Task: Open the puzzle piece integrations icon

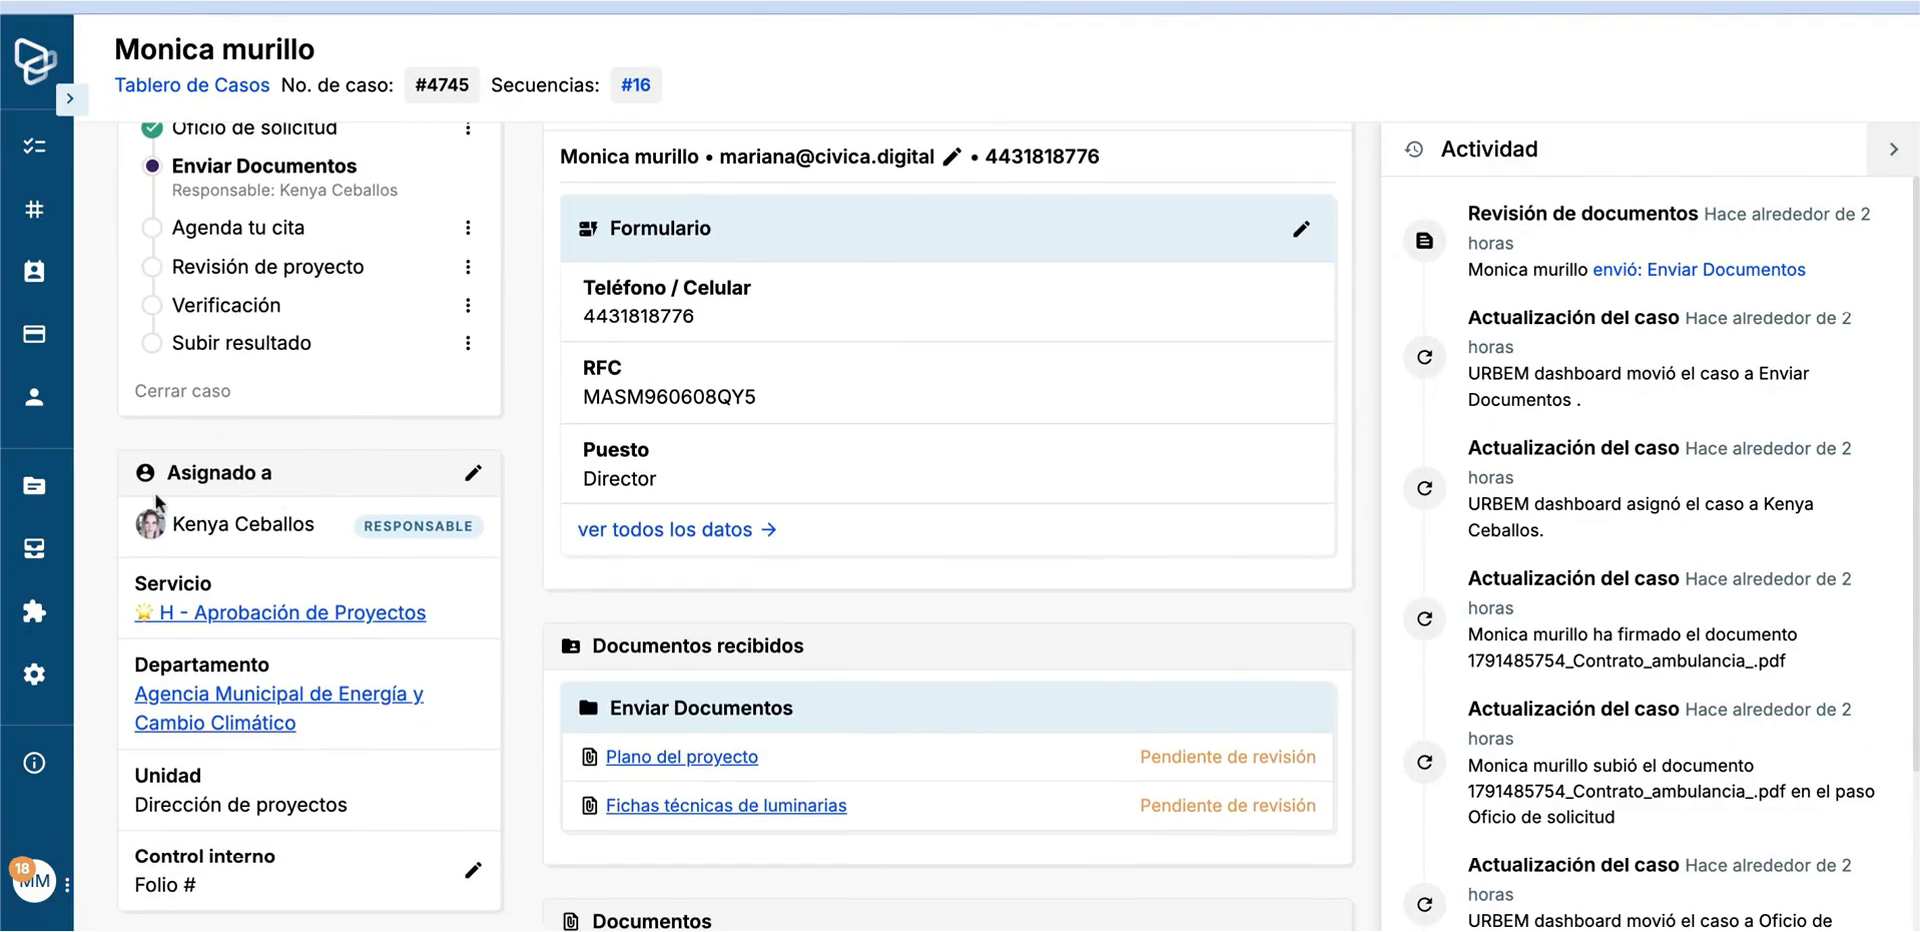Action: [34, 611]
